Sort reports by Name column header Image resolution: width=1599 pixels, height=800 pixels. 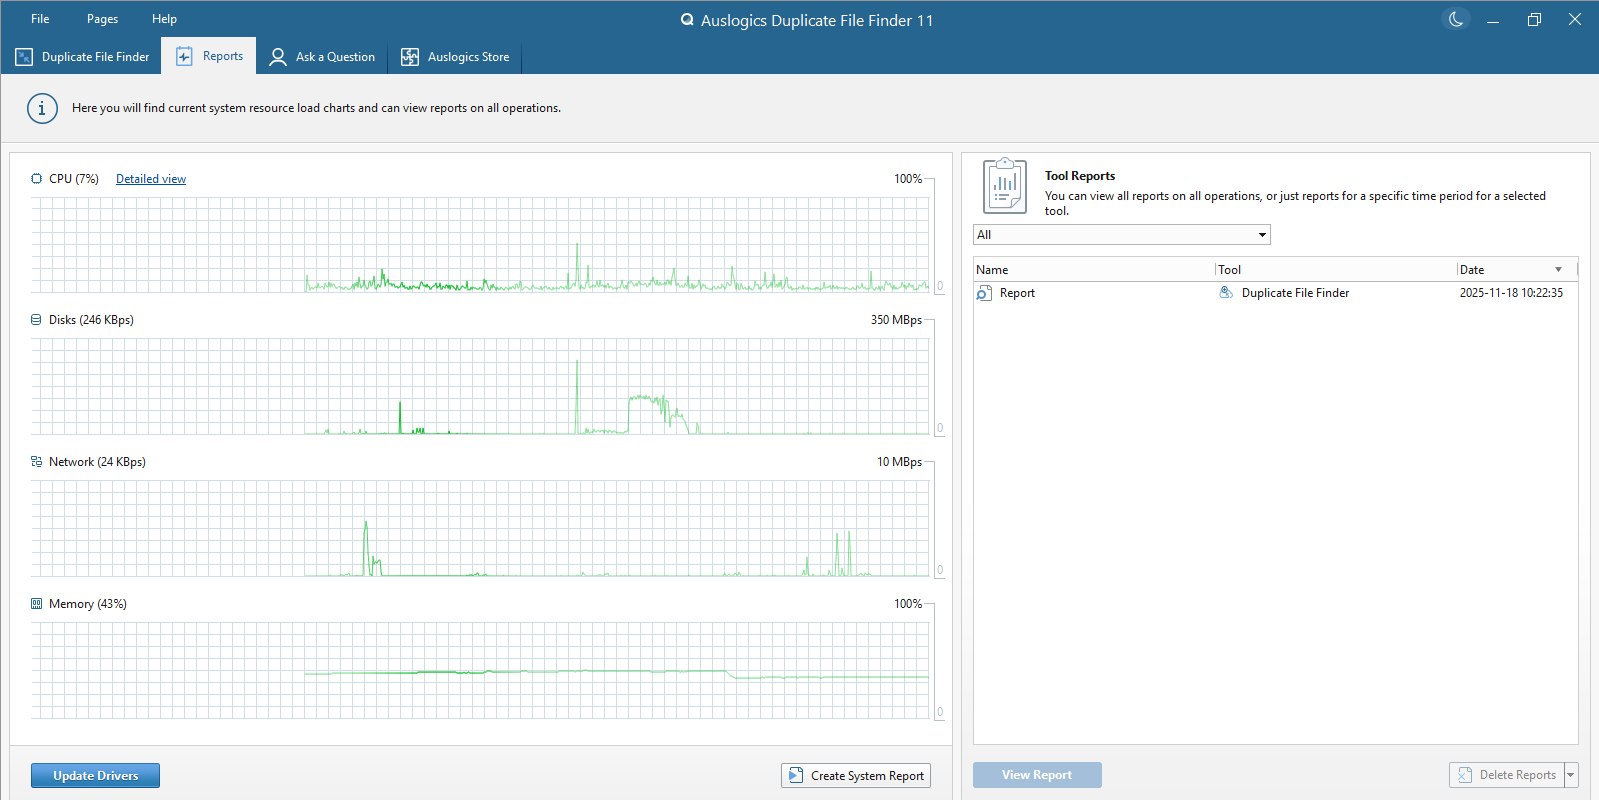pyautogui.click(x=1092, y=270)
